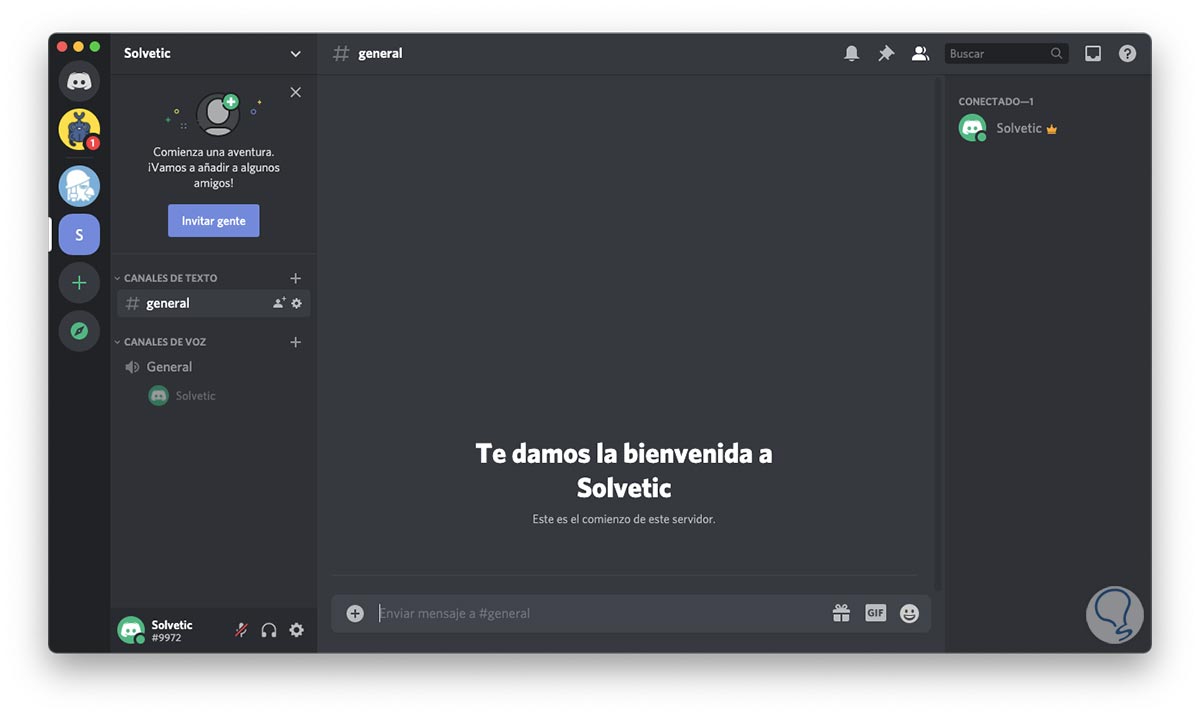Select the general text channel
This screenshot has width=1200, height=717.
(213, 303)
